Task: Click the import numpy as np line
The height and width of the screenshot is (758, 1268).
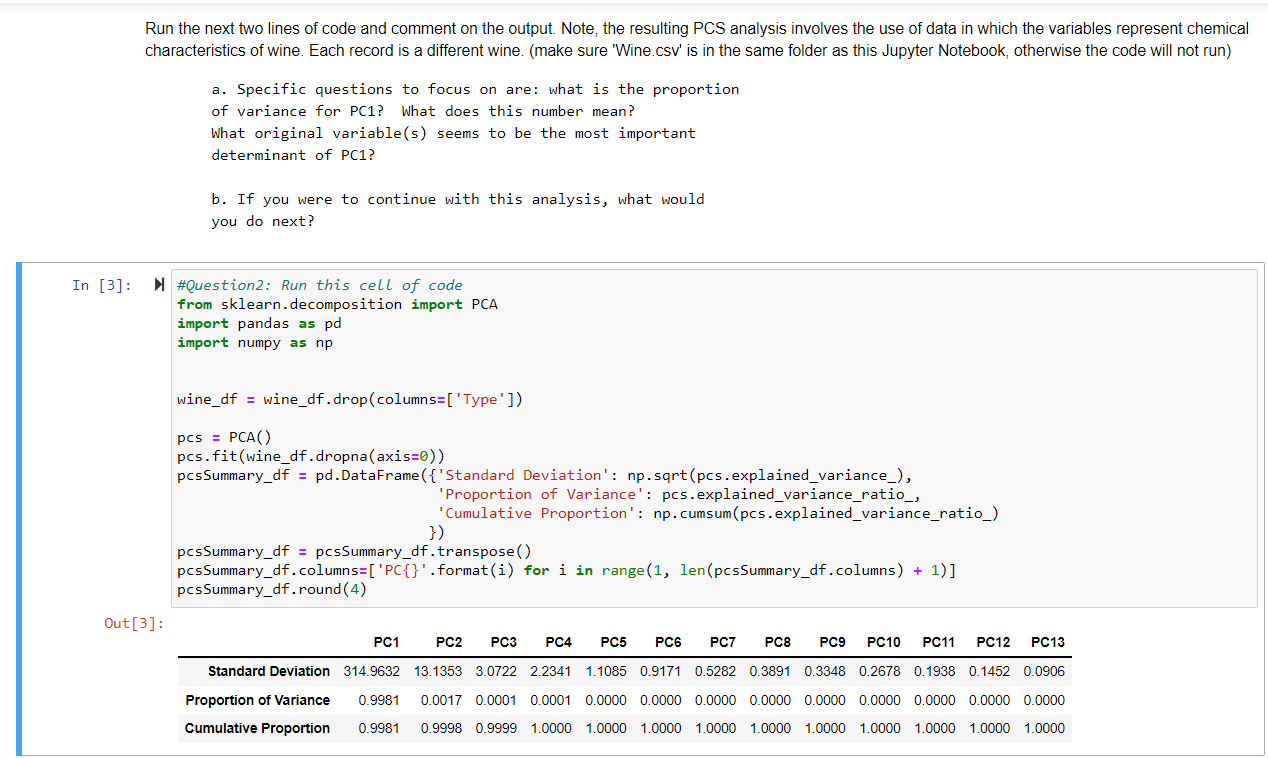Action: coord(251,342)
